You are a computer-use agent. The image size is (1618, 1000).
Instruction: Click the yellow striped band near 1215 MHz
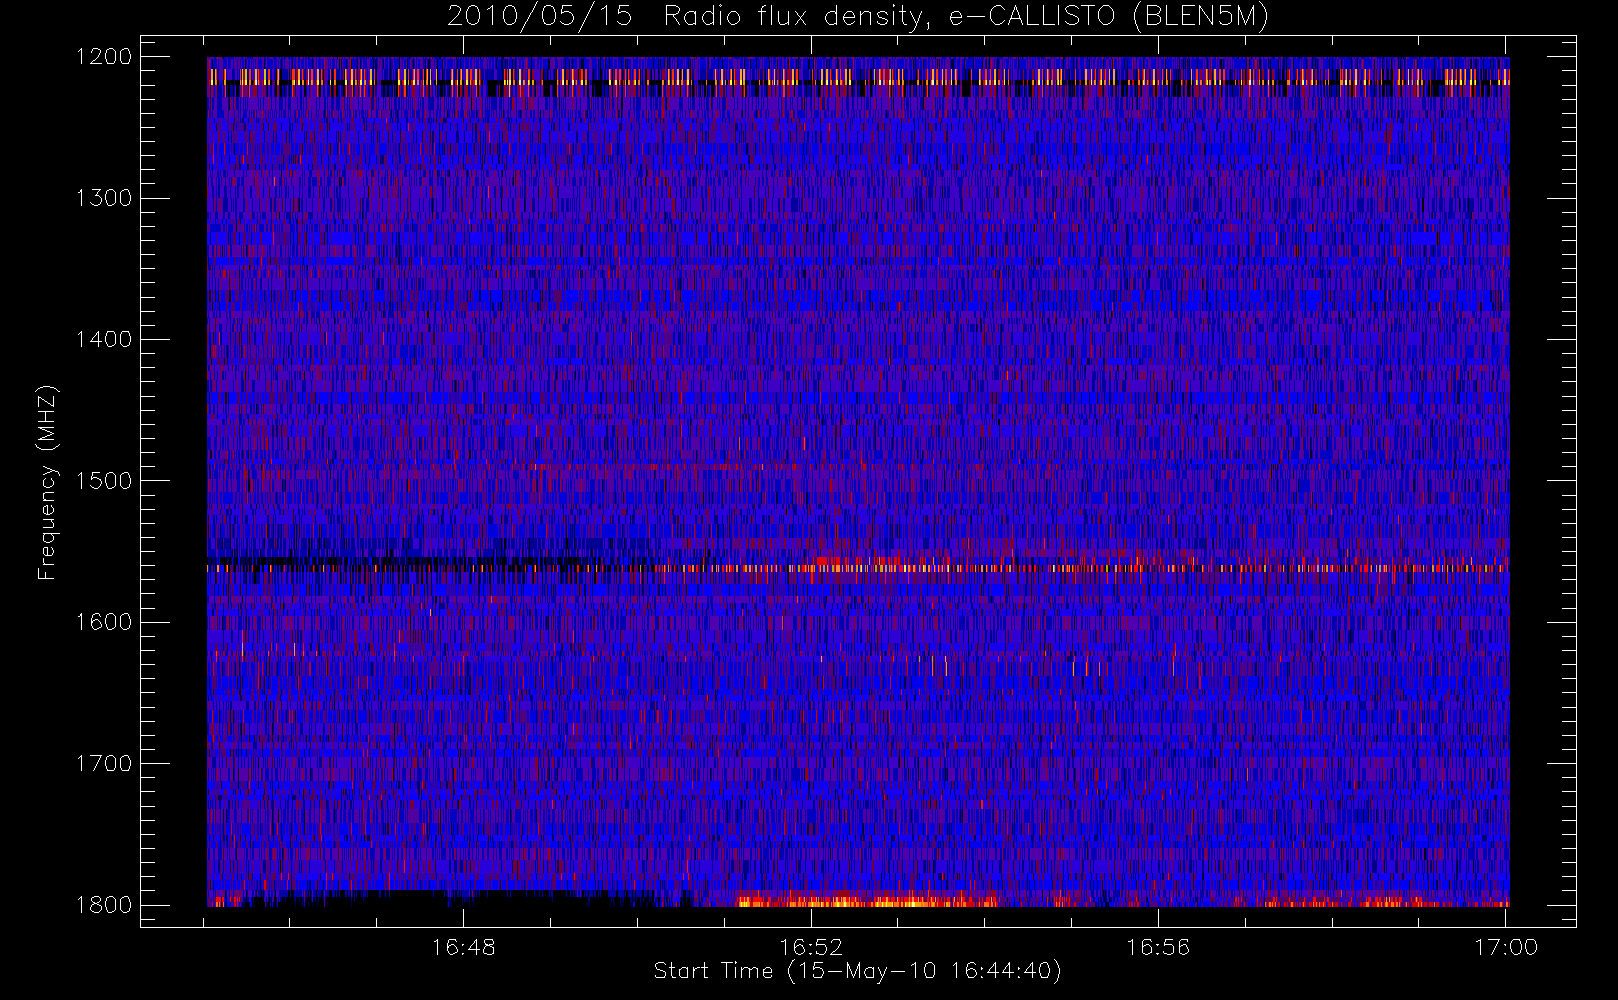point(858,77)
